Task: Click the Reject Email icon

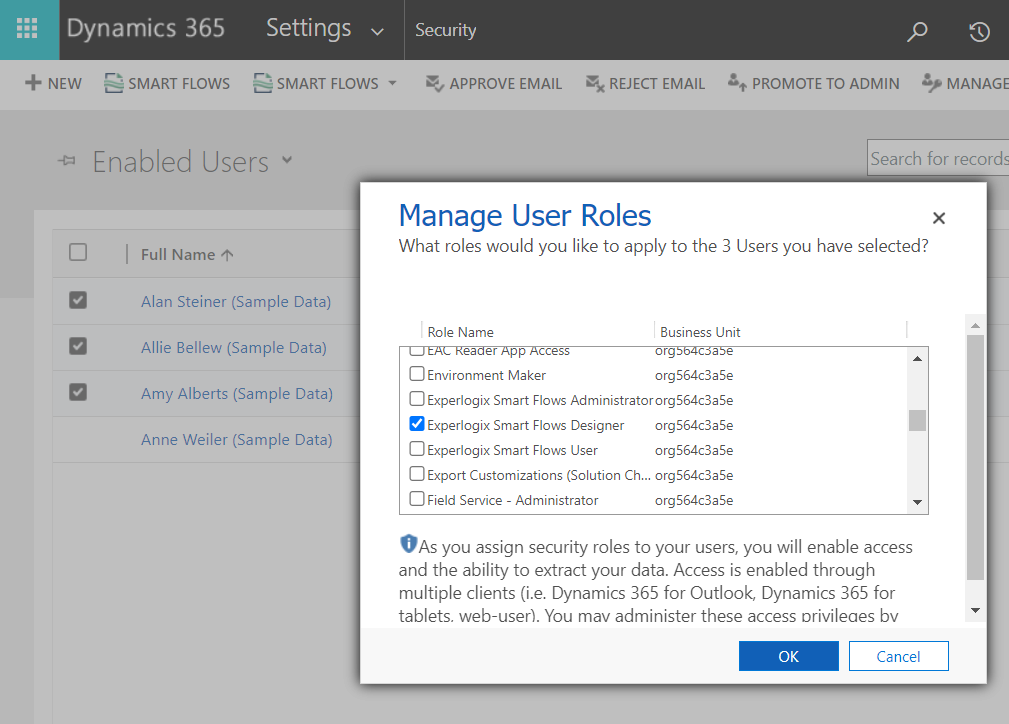Action: click(x=595, y=84)
